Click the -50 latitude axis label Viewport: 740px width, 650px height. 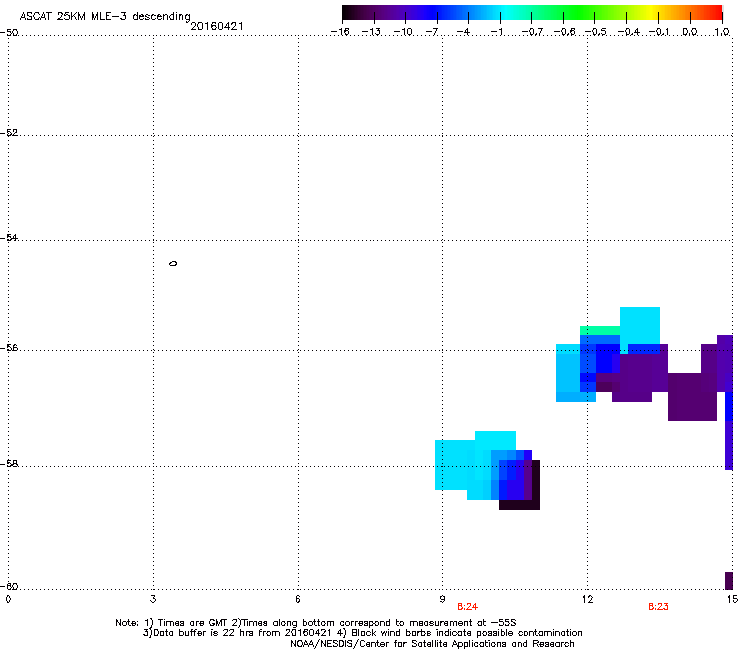tap(9, 33)
